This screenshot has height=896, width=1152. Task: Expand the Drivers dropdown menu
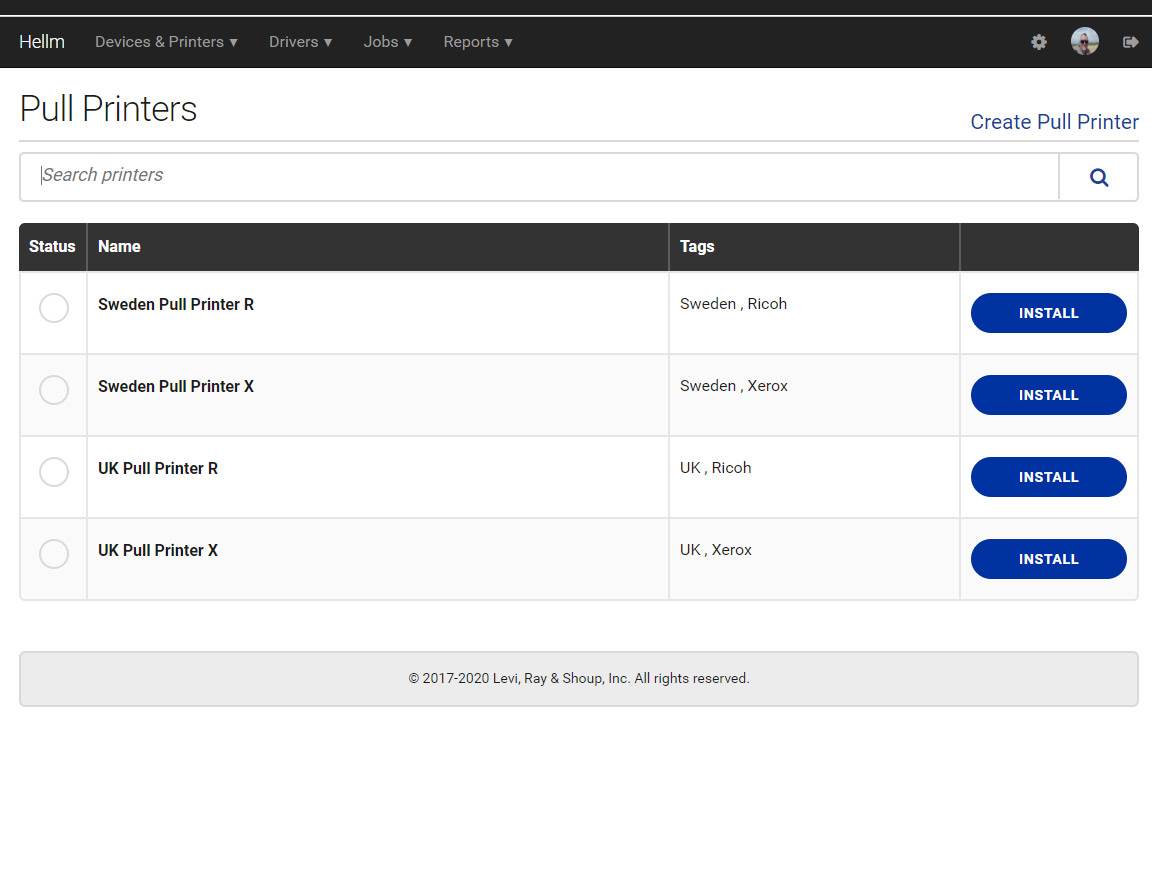[x=300, y=42]
